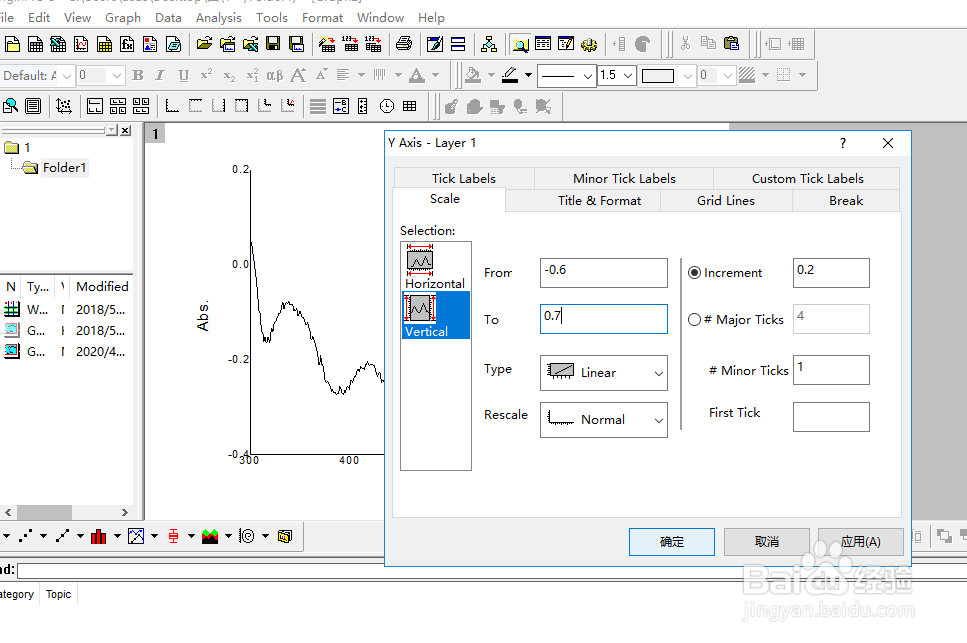Viewport: 967px width, 643px height.
Task: Open the import wizard
Action: click(x=327, y=44)
